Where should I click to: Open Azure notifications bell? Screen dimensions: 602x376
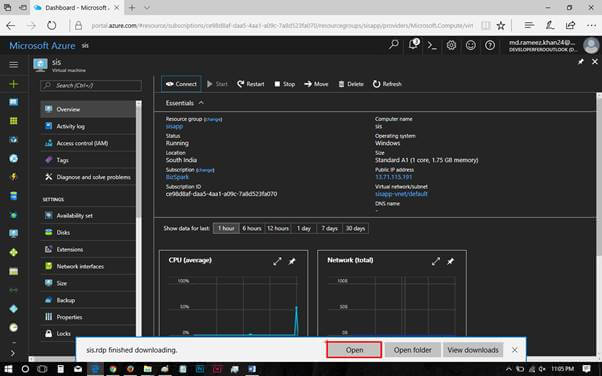click(x=413, y=45)
